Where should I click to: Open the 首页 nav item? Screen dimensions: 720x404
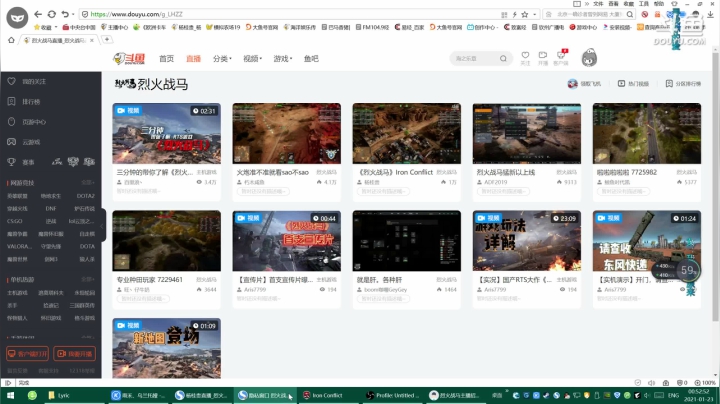click(x=166, y=58)
